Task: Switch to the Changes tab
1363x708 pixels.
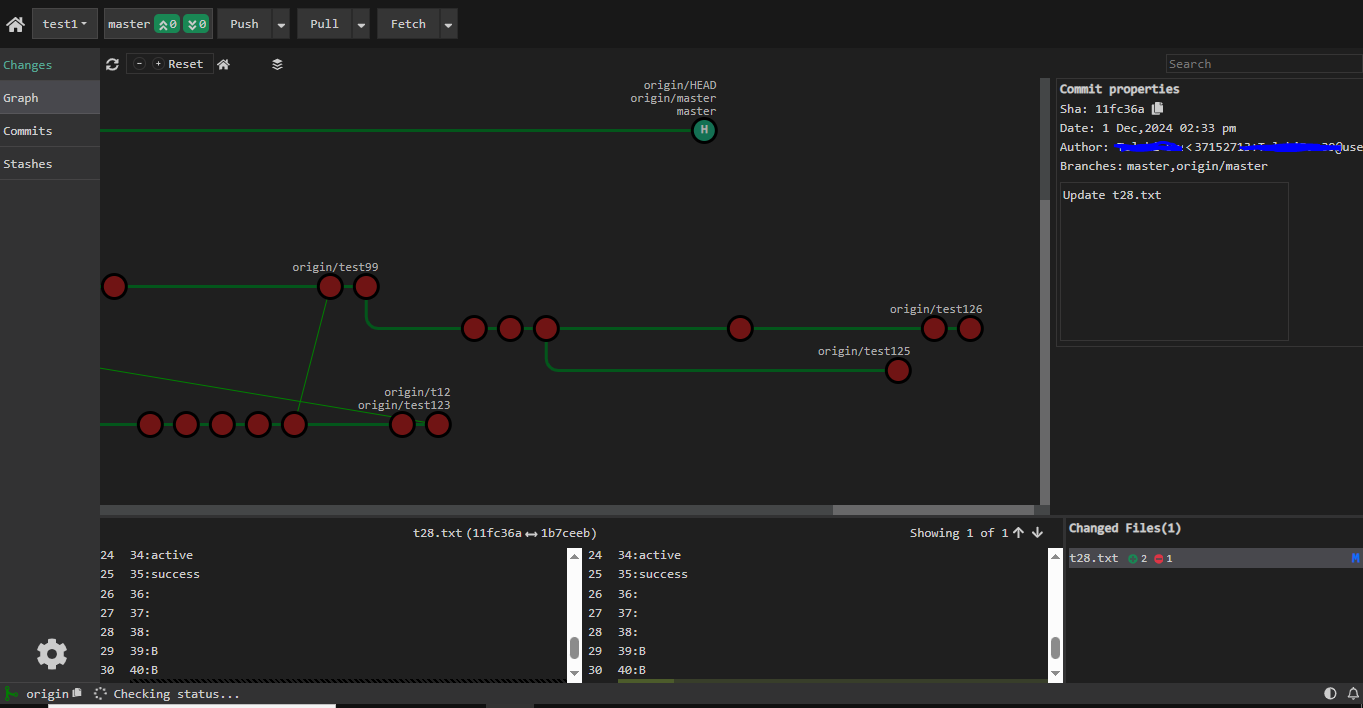Action: click(50, 65)
